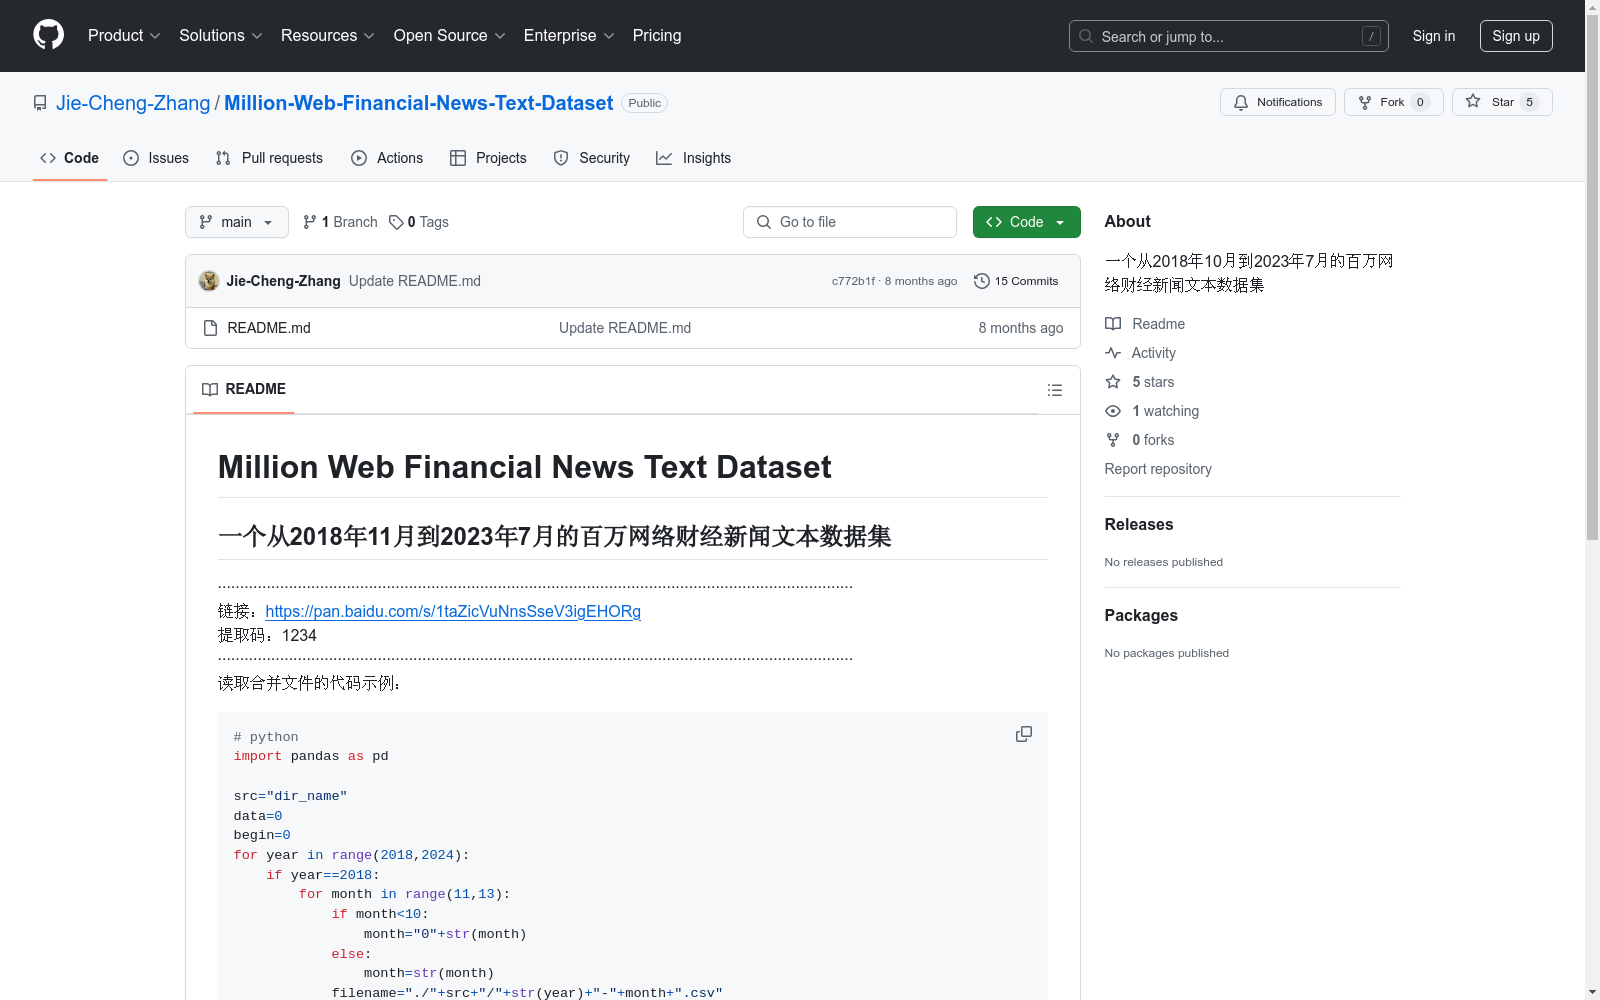This screenshot has height=1000, width=1600.
Task: Open the Update README.md message in the file row
Action: [x=625, y=328]
